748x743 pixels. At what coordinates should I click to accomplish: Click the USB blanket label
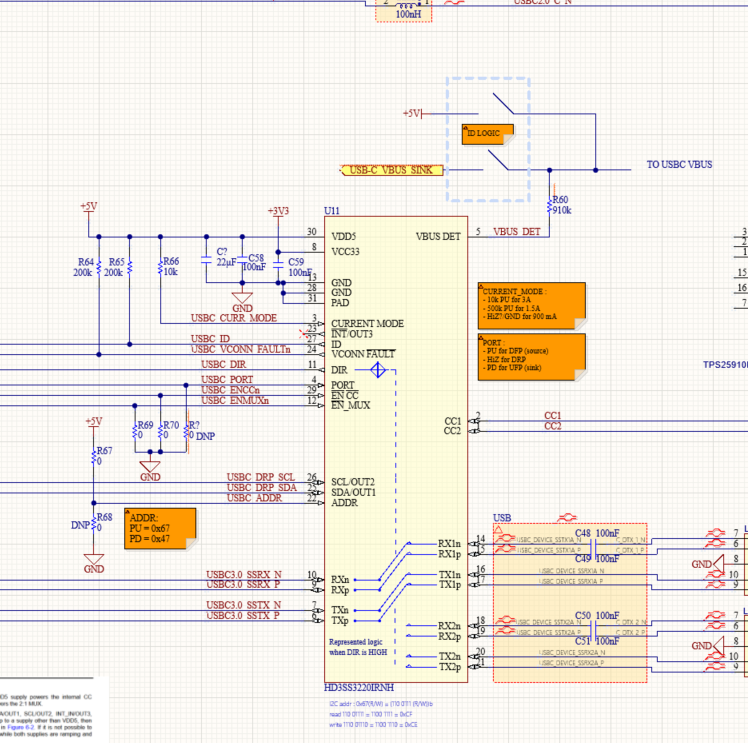click(502, 517)
